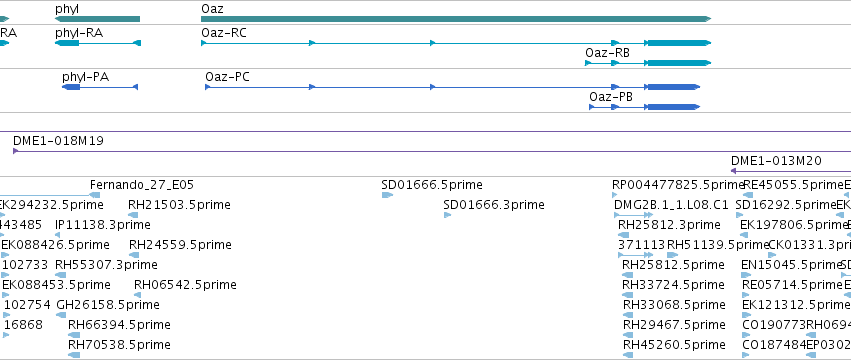Select the Oaz gene span bar
This screenshot has width=851, height=360.
456,19
